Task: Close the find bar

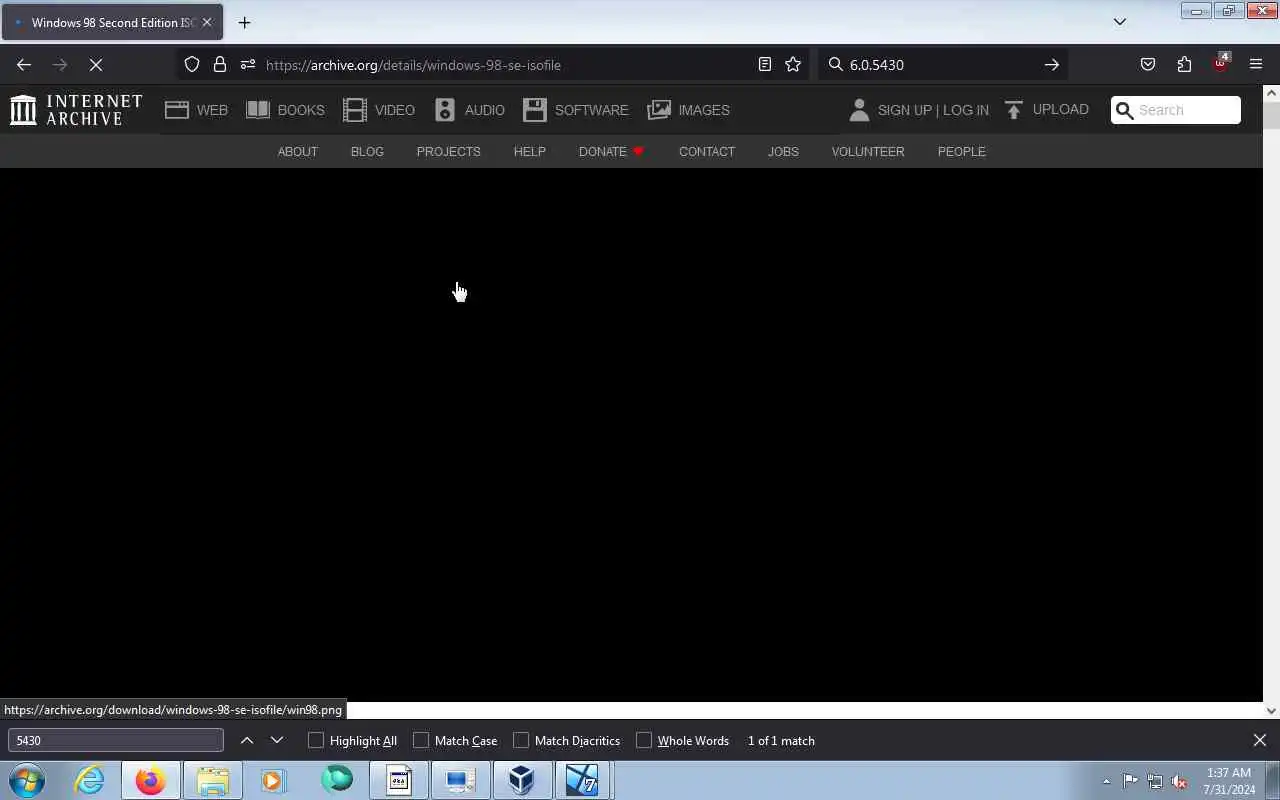Action: point(1260,740)
